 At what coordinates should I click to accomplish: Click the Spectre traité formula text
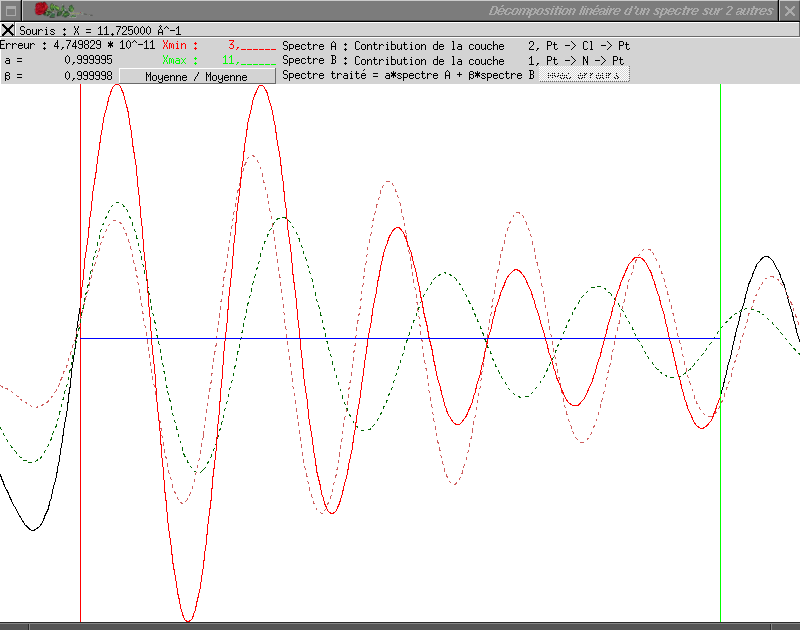(408, 75)
